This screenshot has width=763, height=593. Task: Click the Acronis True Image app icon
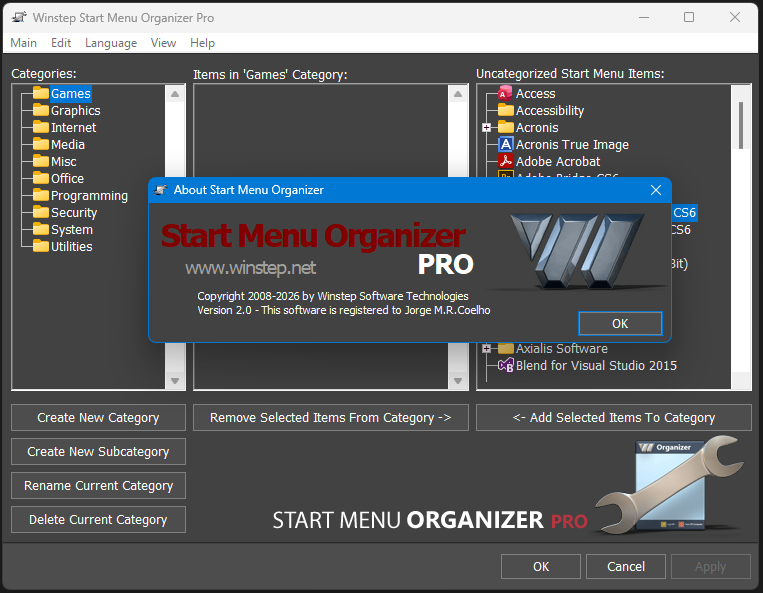(x=505, y=145)
